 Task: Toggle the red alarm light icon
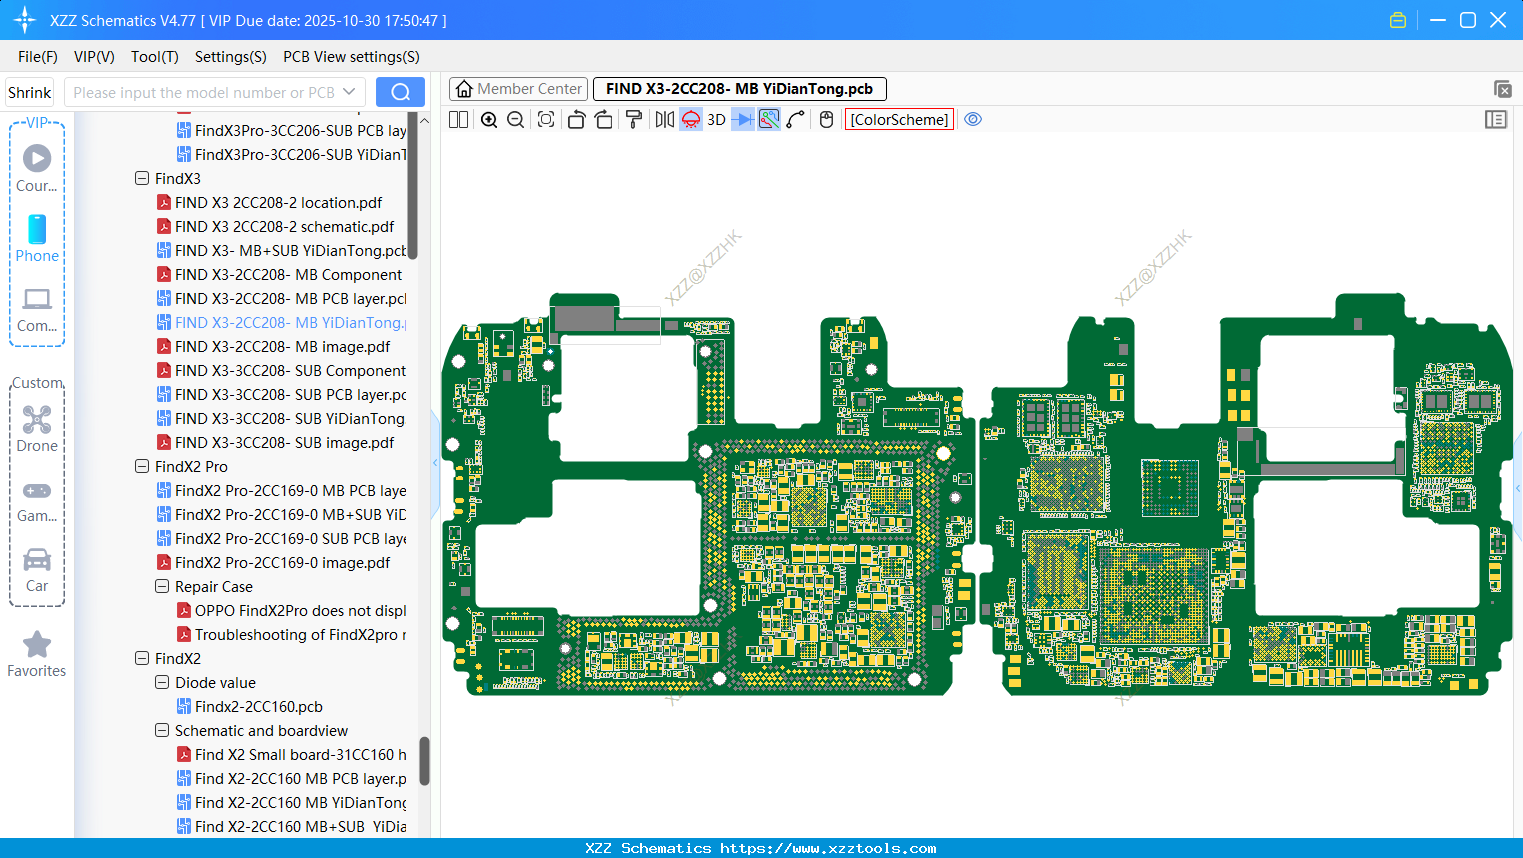pyautogui.click(x=691, y=120)
